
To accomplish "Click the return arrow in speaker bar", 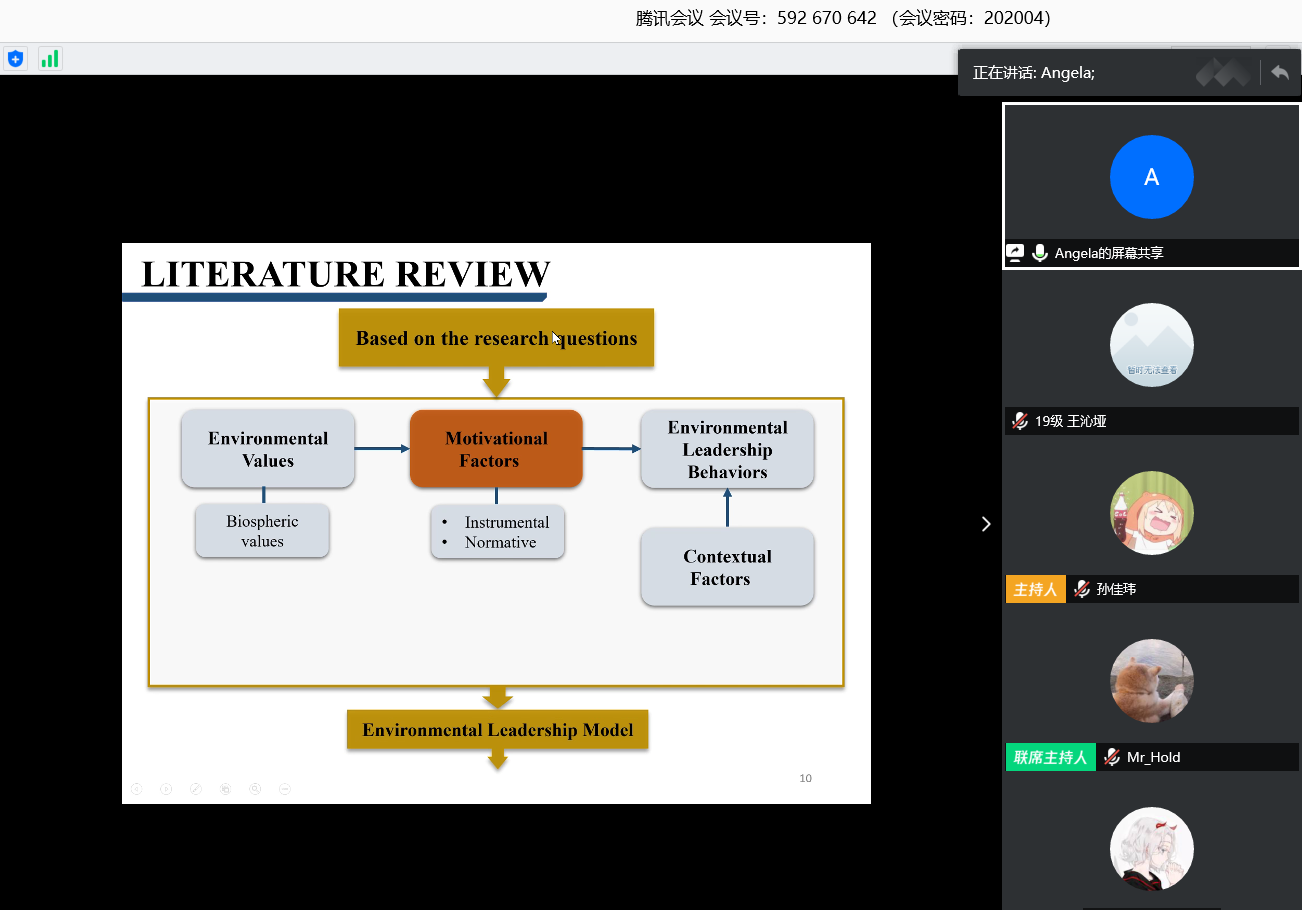I will point(1280,72).
